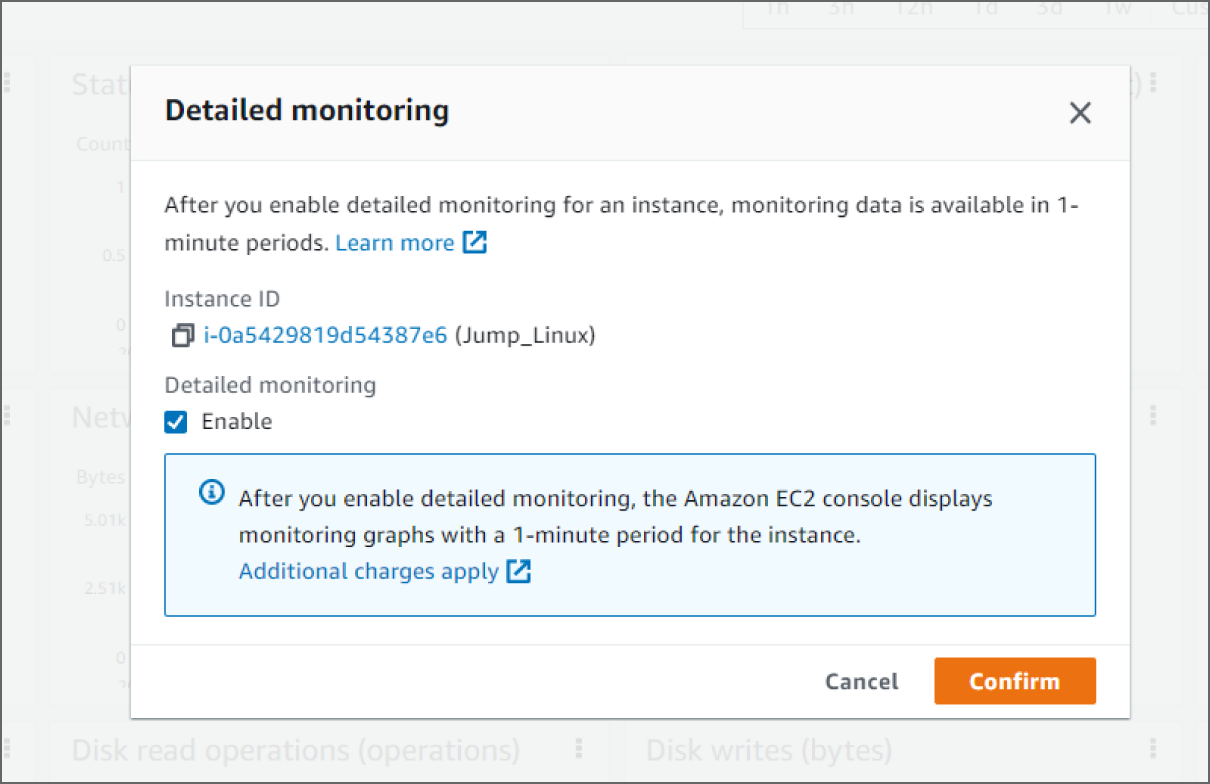
Task: Open kebab menu of panel right of Network
Action: [x=1153, y=416]
